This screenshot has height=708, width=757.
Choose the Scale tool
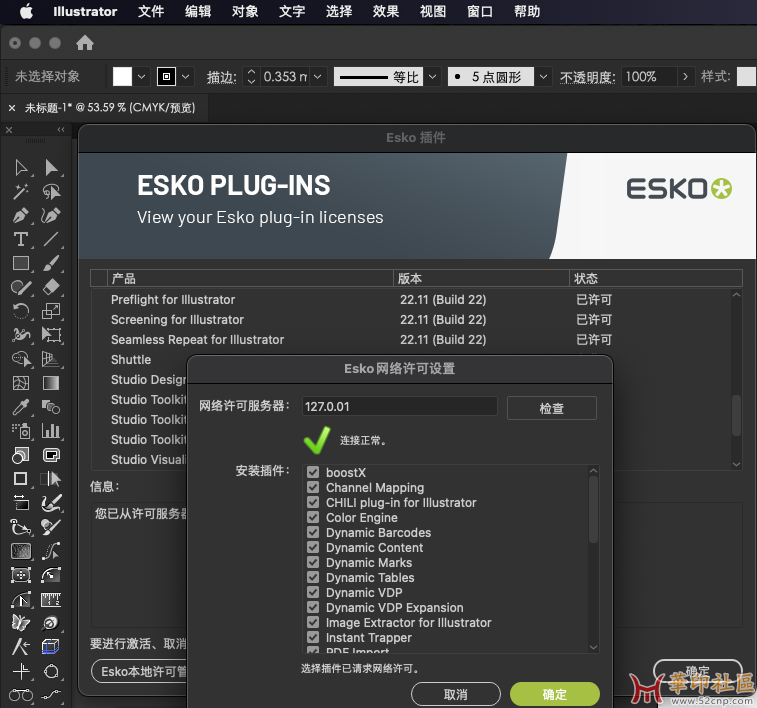51,311
